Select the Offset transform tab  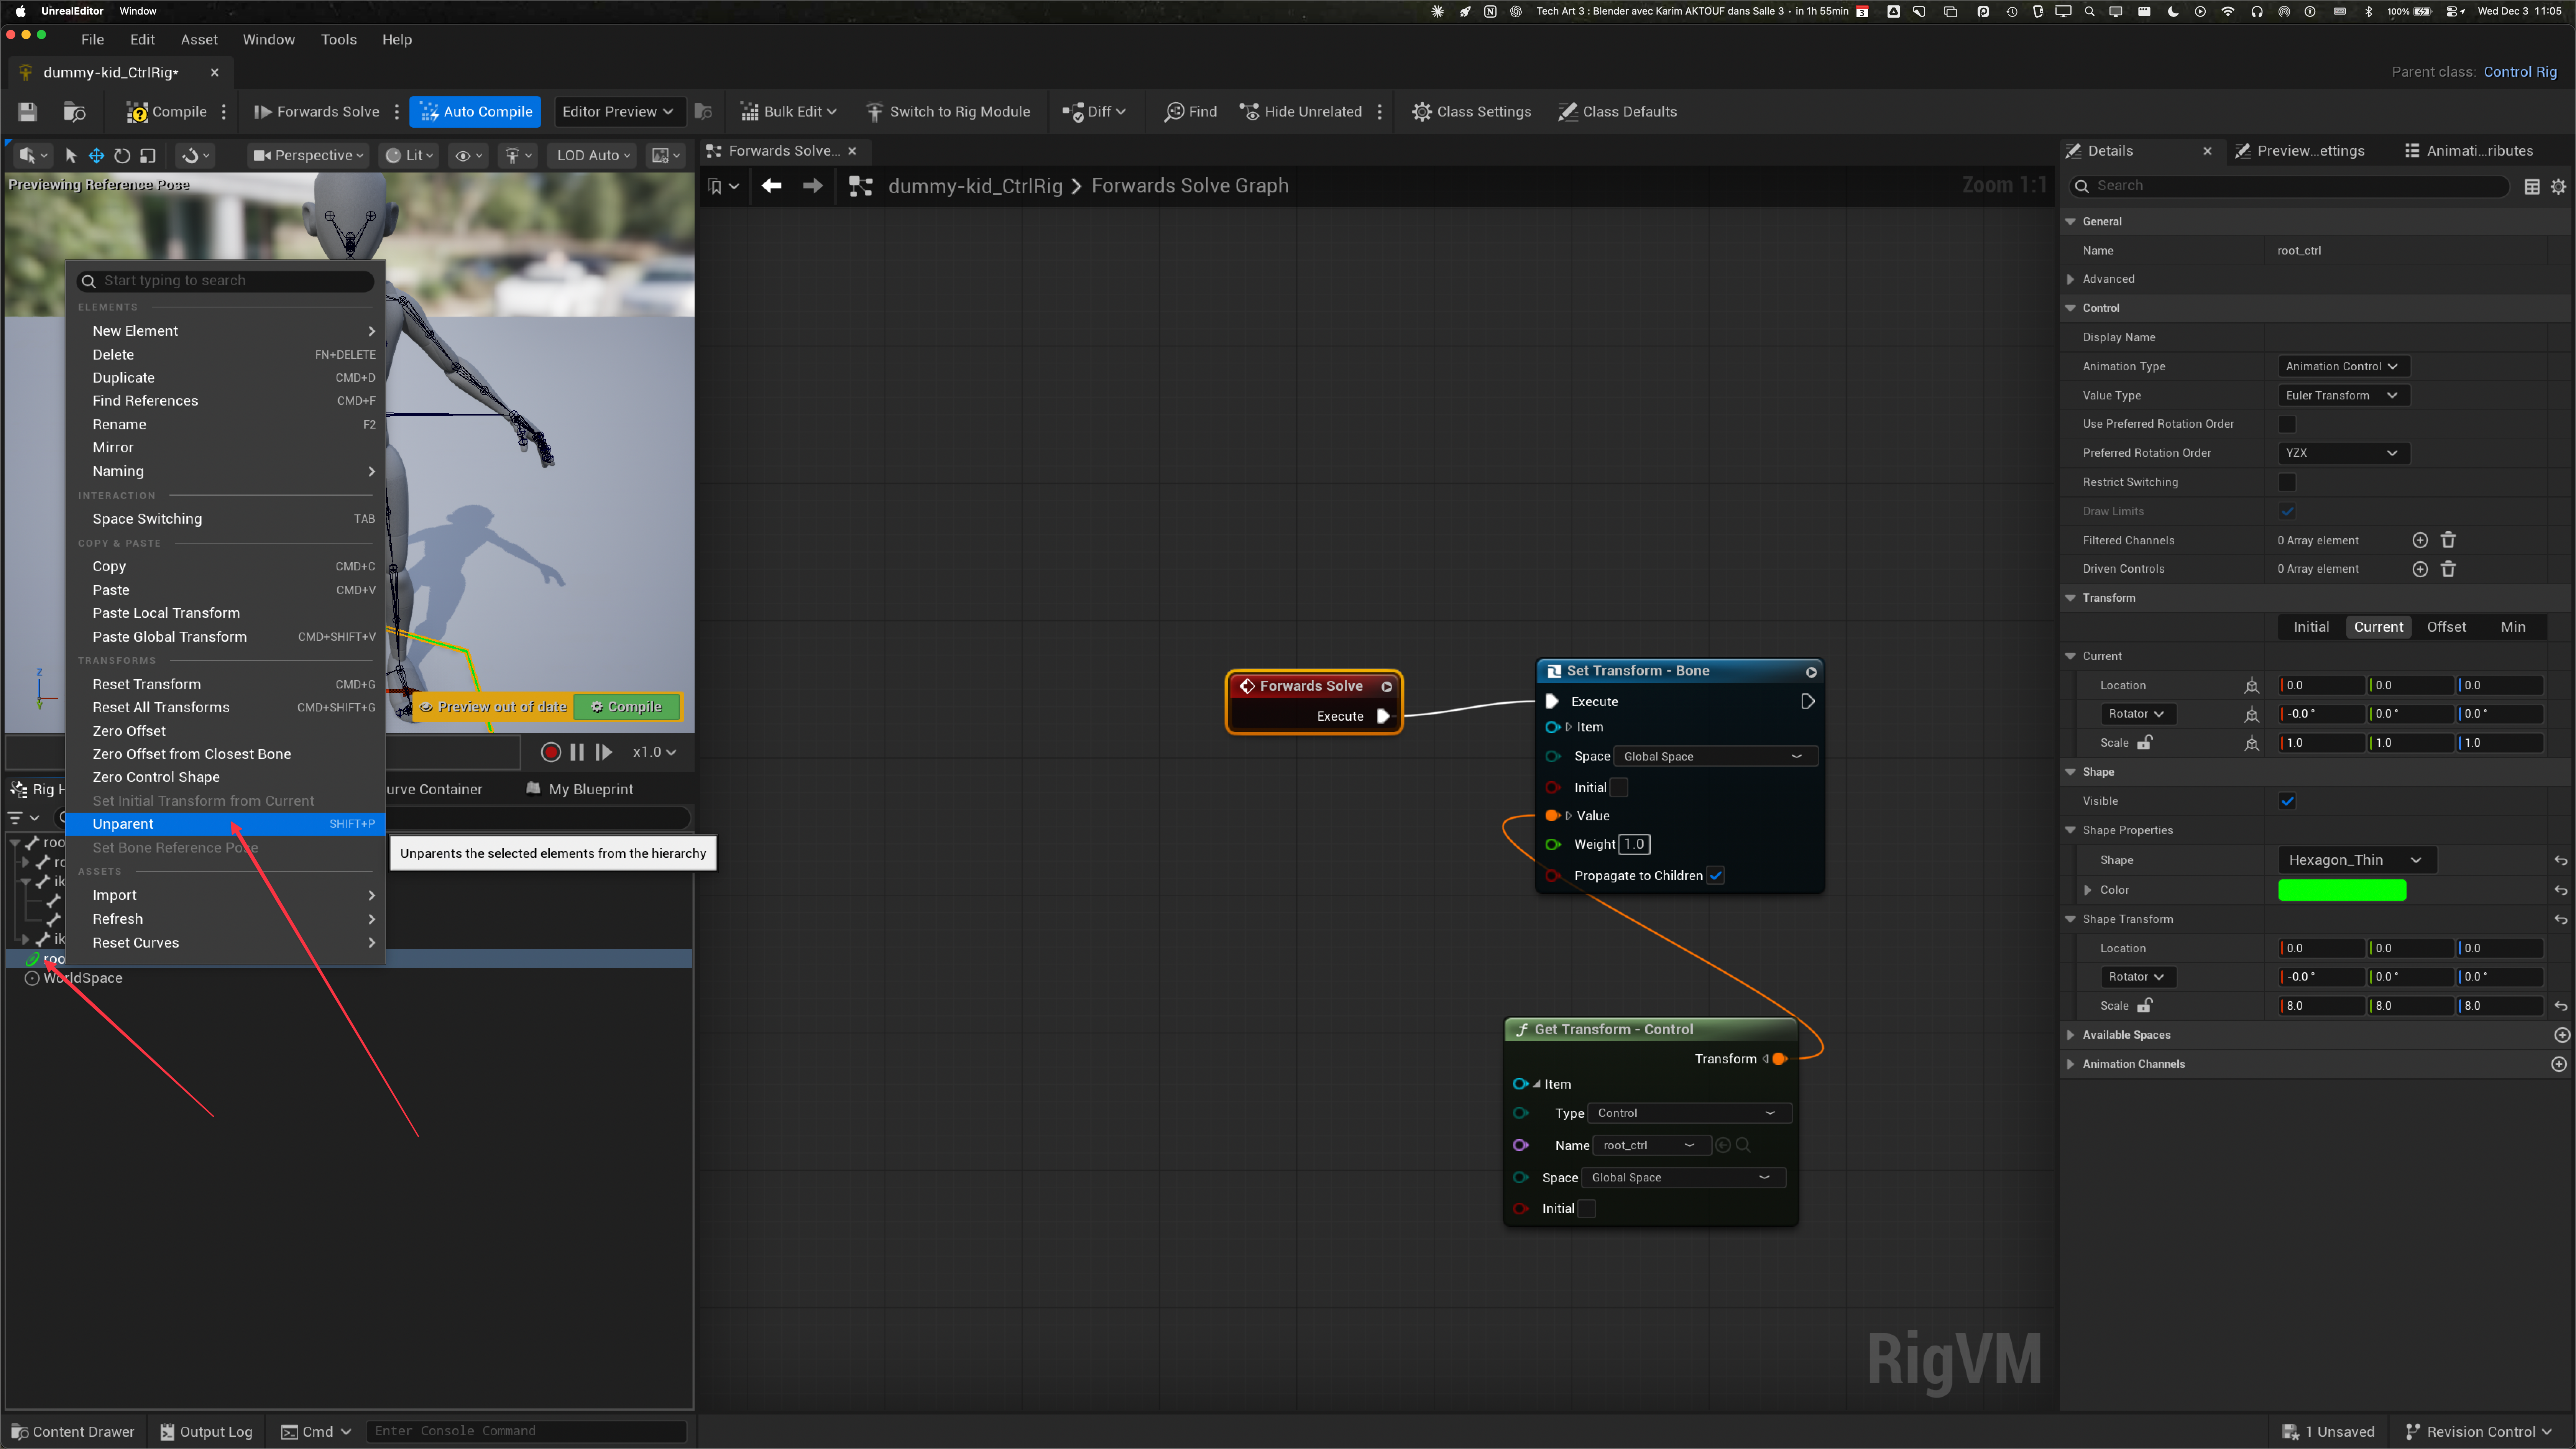2446,627
